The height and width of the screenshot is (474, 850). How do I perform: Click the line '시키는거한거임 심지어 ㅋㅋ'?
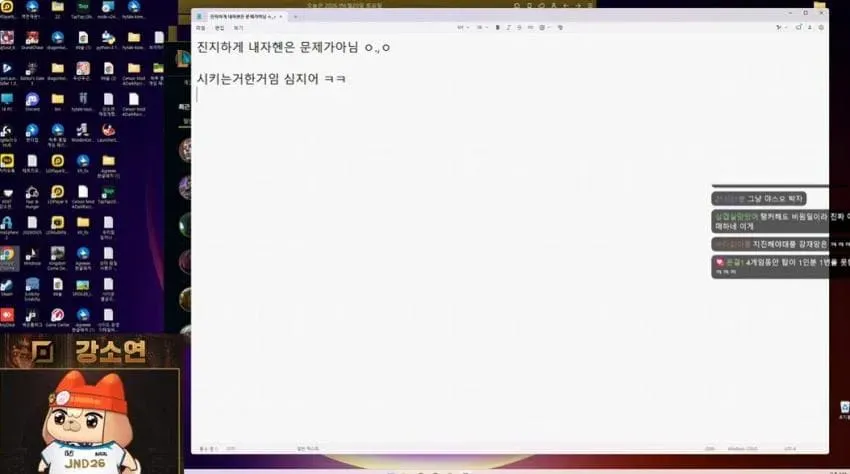pos(271,79)
